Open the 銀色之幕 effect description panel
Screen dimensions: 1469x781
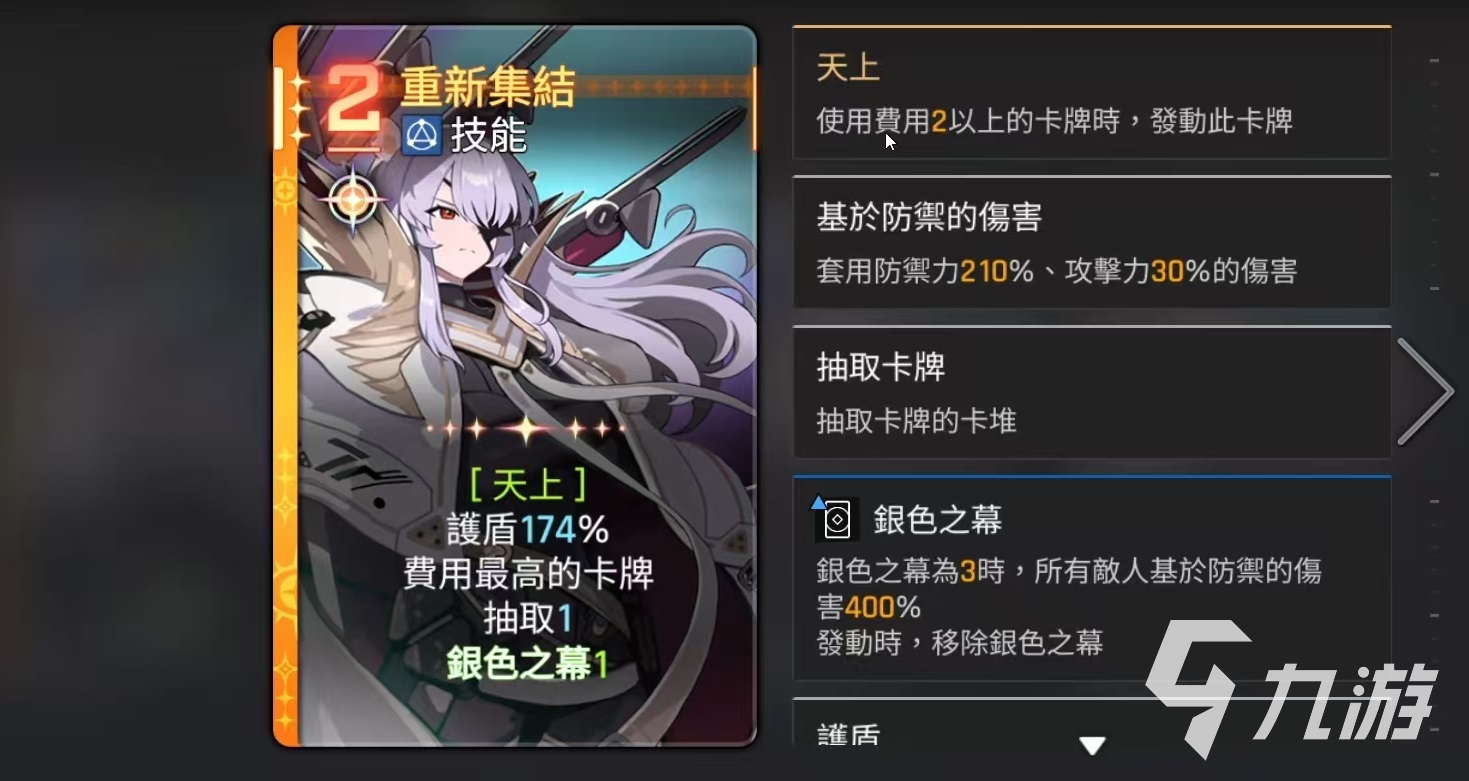(1091, 579)
